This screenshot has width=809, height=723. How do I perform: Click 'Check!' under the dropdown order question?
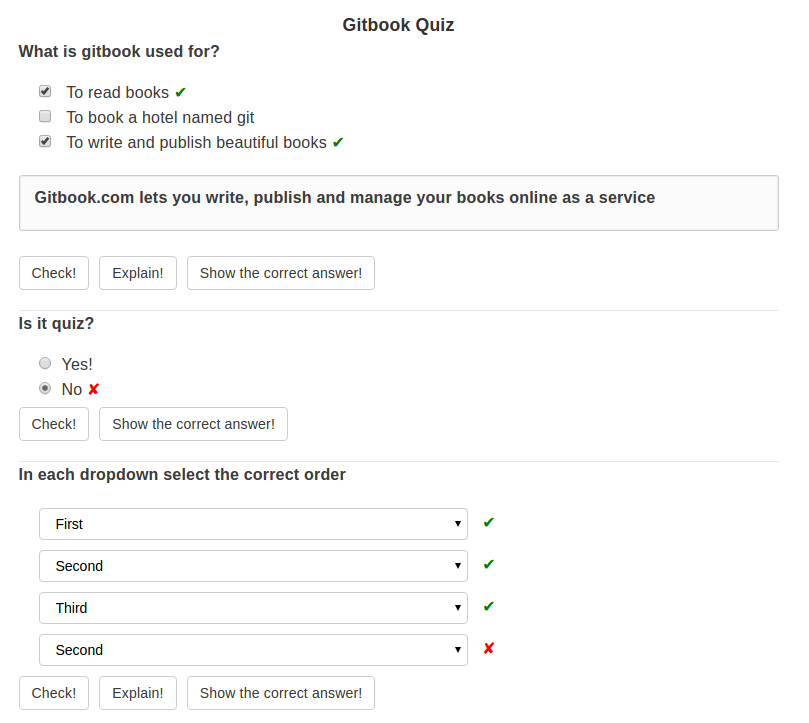pyautogui.click(x=54, y=693)
